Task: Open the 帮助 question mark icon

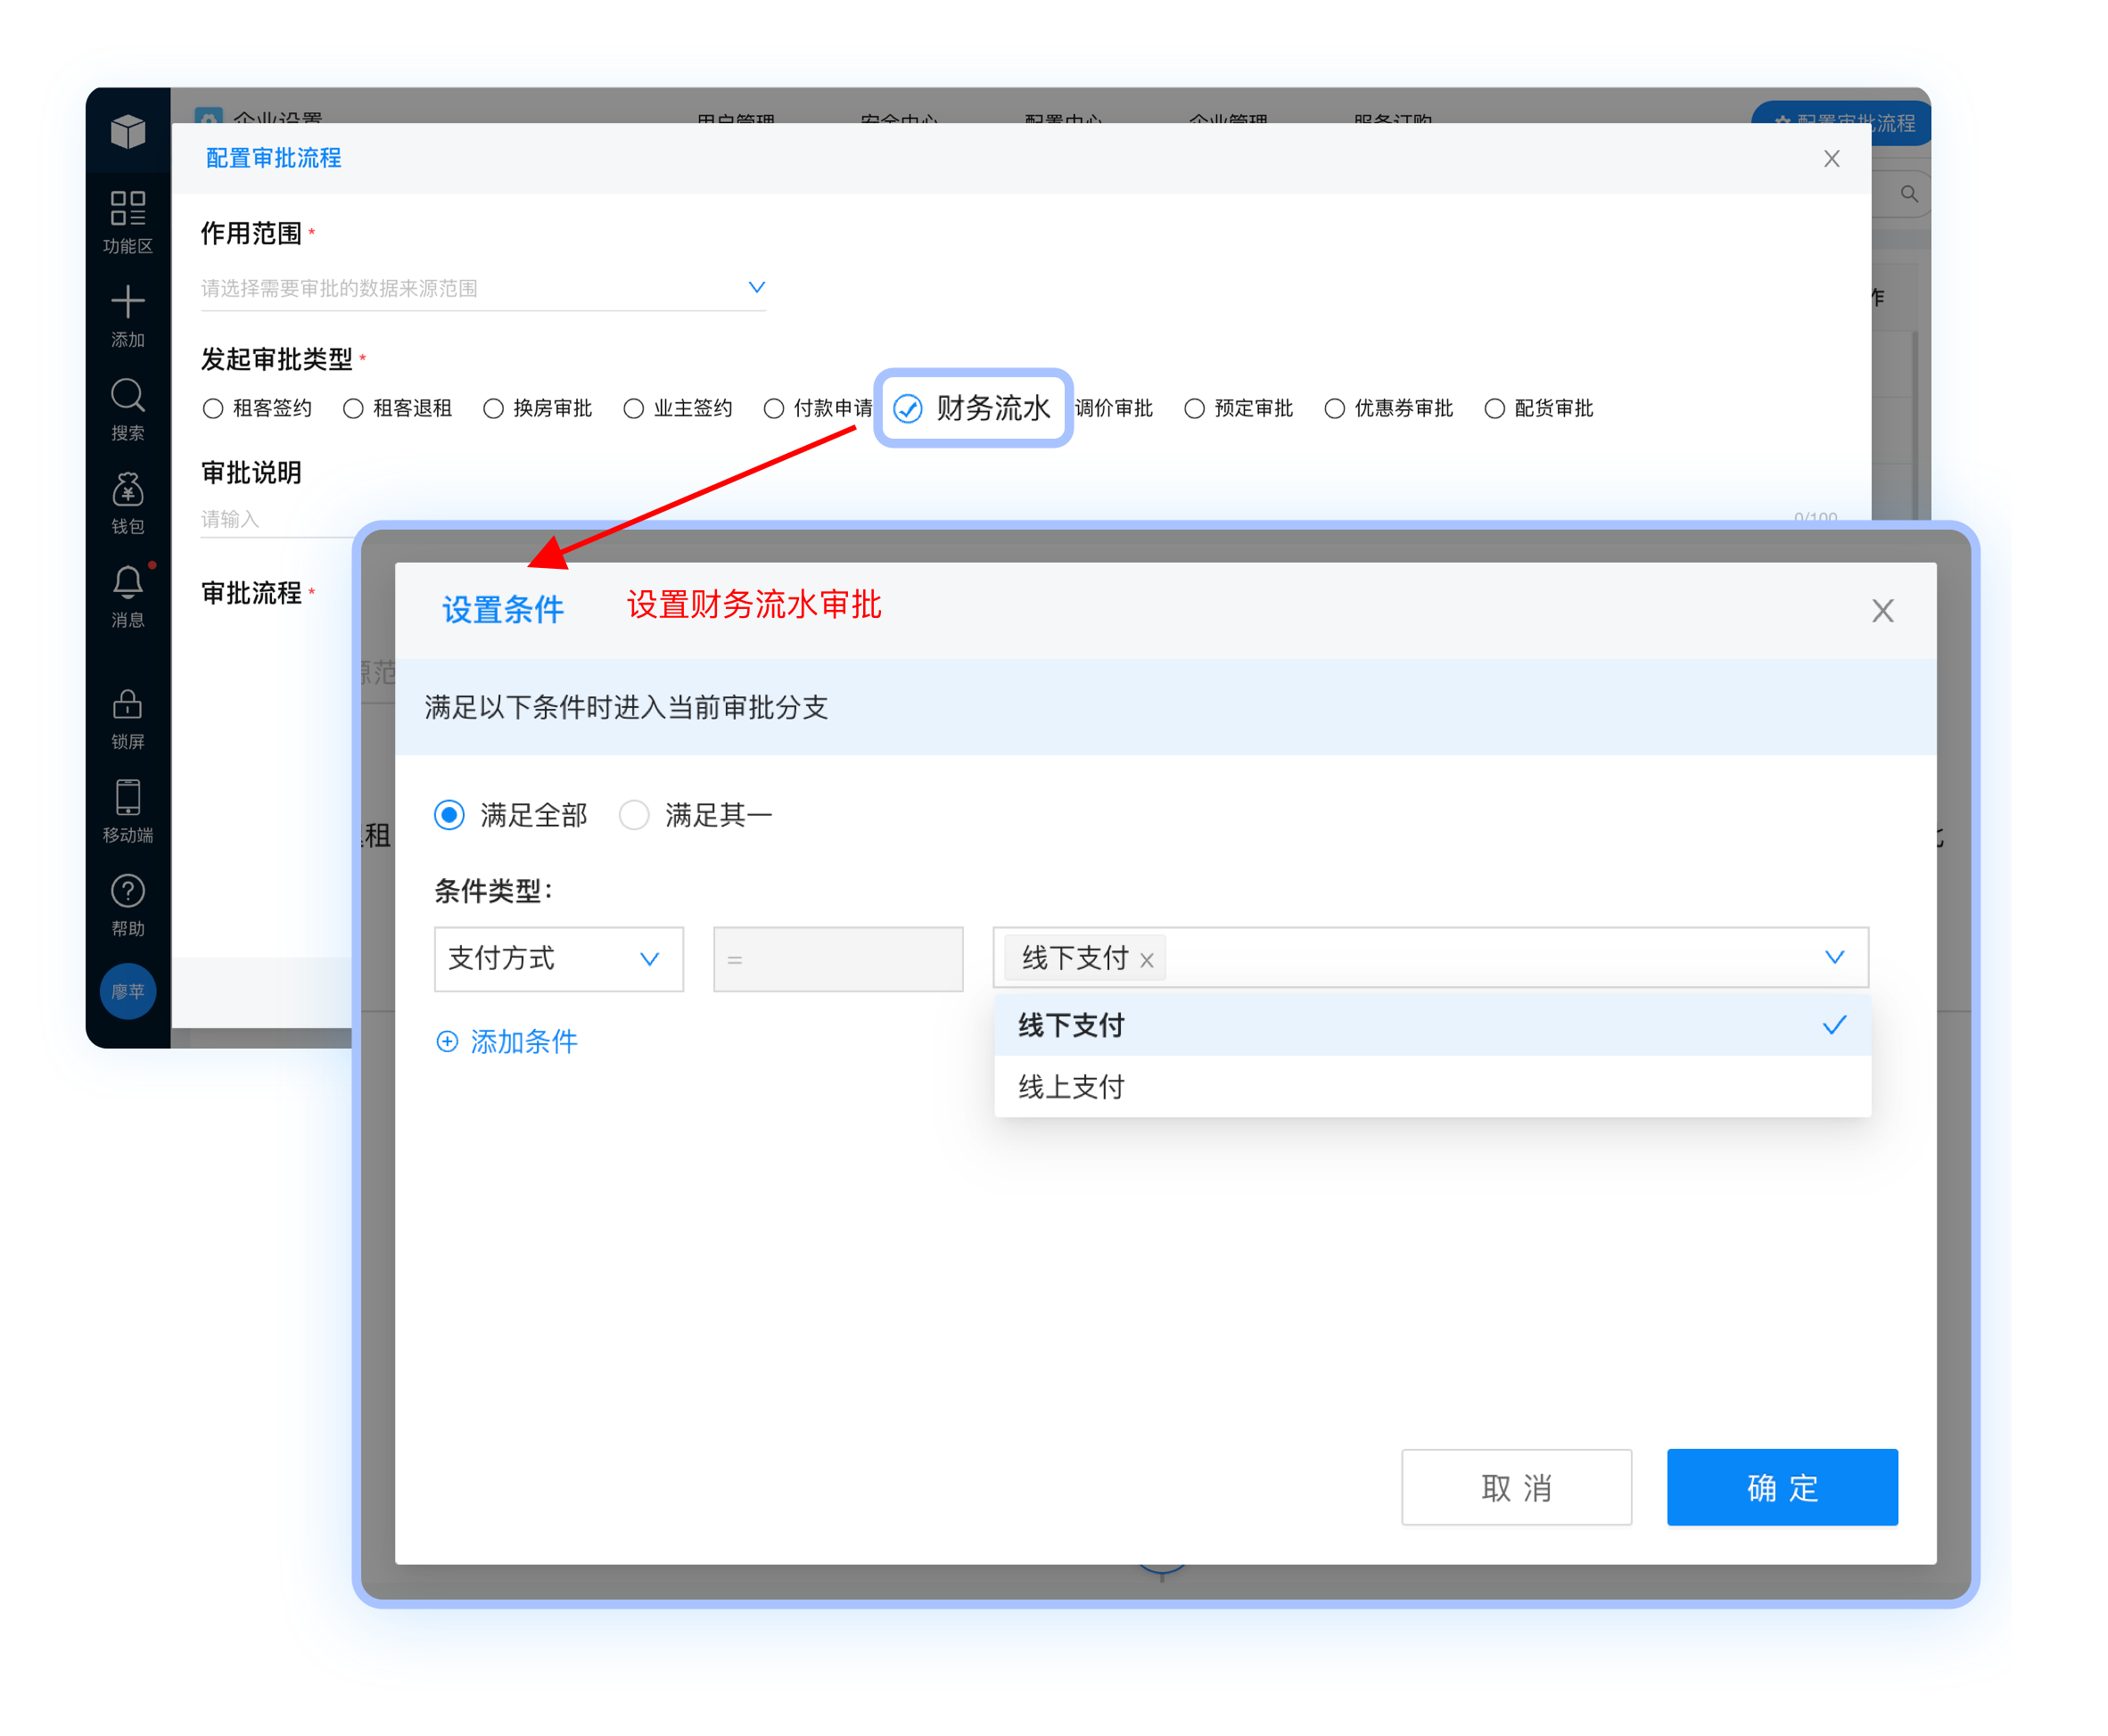Action: 127,891
